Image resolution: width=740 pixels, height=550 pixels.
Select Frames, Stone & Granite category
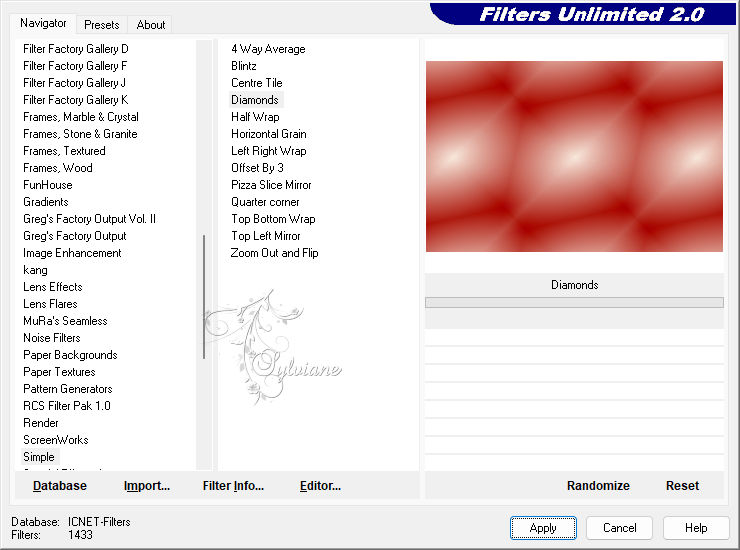pos(80,134)
